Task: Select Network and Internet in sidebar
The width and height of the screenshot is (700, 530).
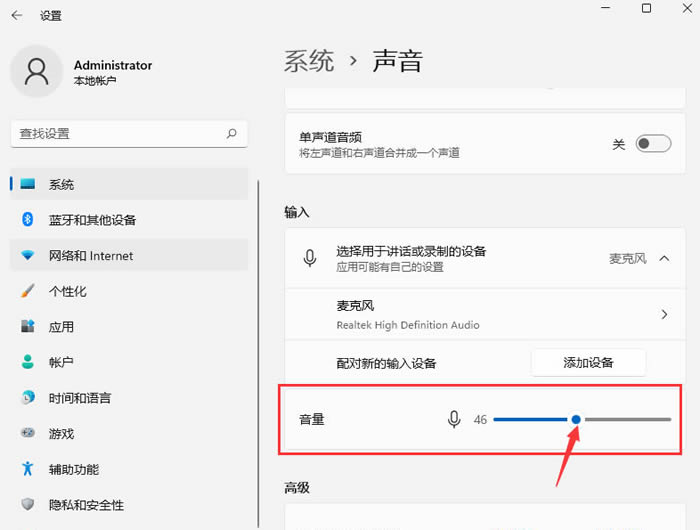Action: [90, 256]
